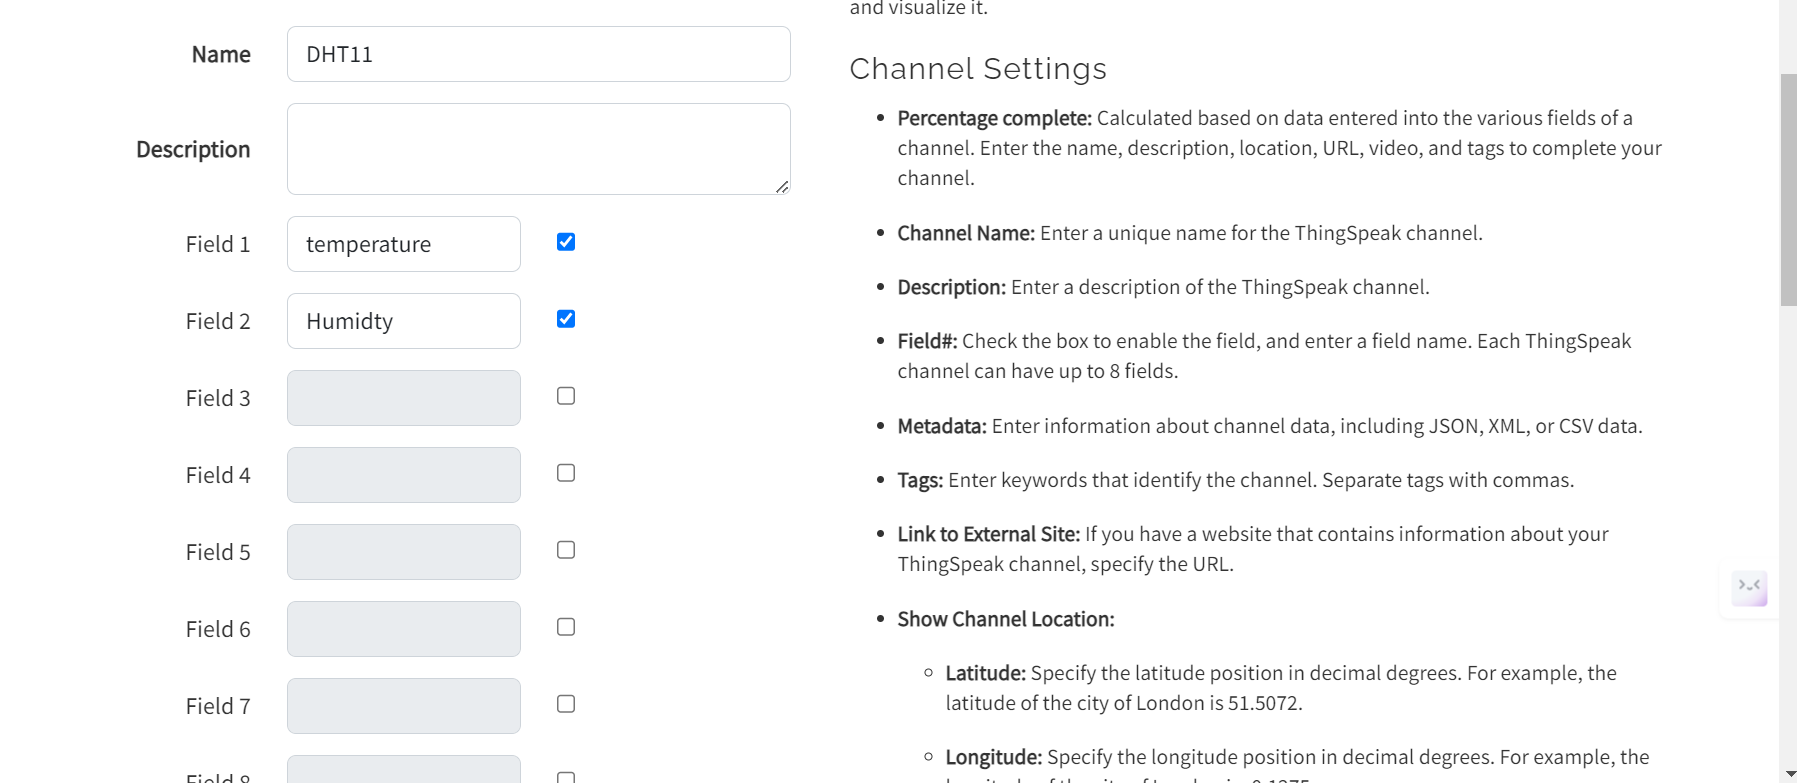This screenshot has width=1797, height=783.
Task: Click the Field 1 input with temperature
Action: (403, 244)
